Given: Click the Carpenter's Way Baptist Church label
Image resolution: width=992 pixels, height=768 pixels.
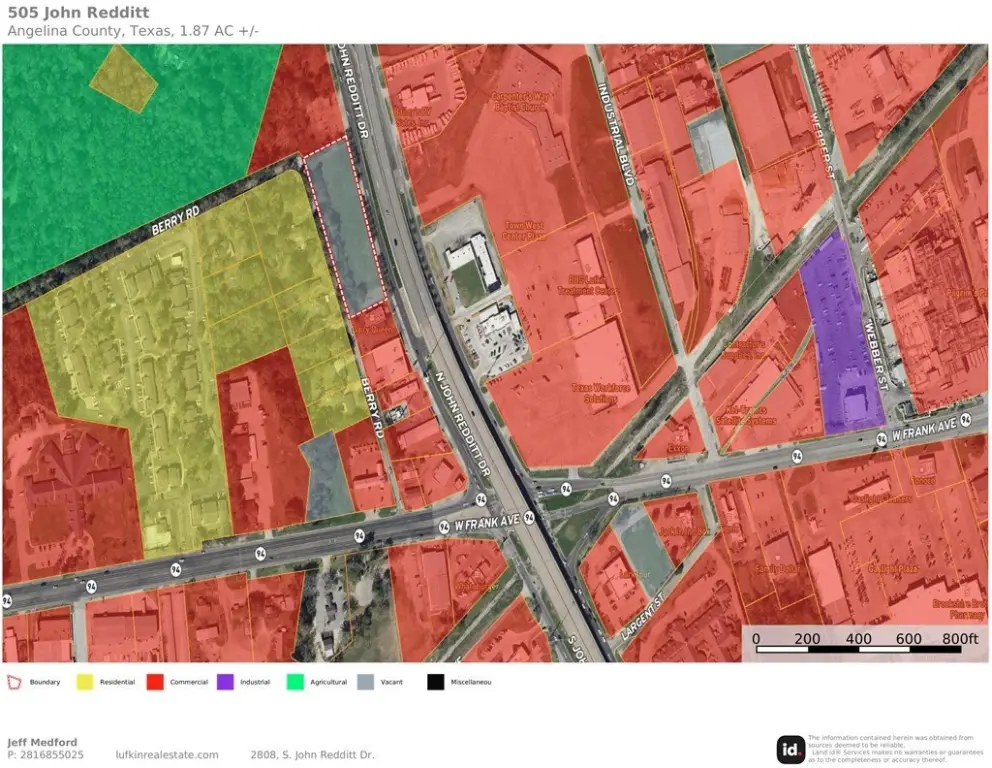Looking at the screenshot, I should pos(520,103).
